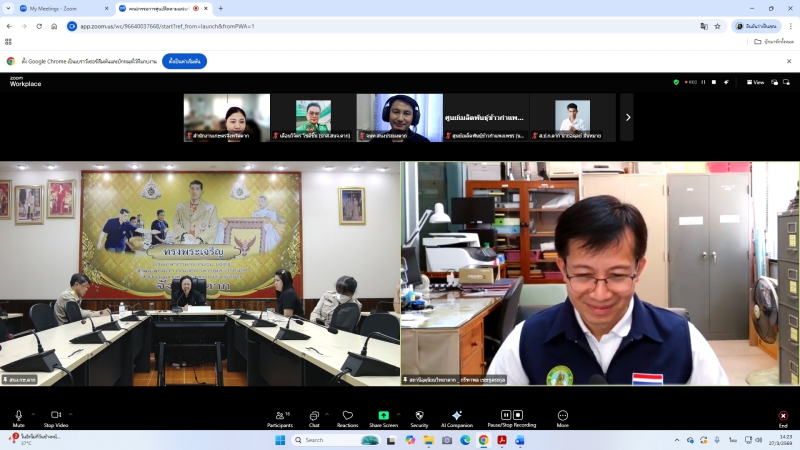Open the More options menu
Viewport: 800px width, 450px height.
563,415
